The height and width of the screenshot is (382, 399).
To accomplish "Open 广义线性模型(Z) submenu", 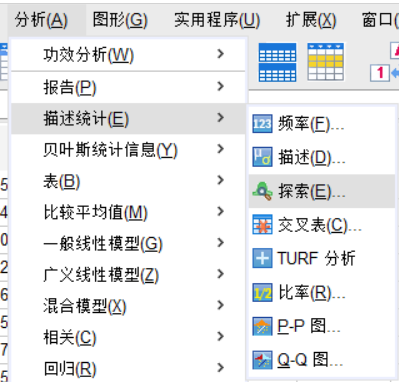I will (128, 275).
